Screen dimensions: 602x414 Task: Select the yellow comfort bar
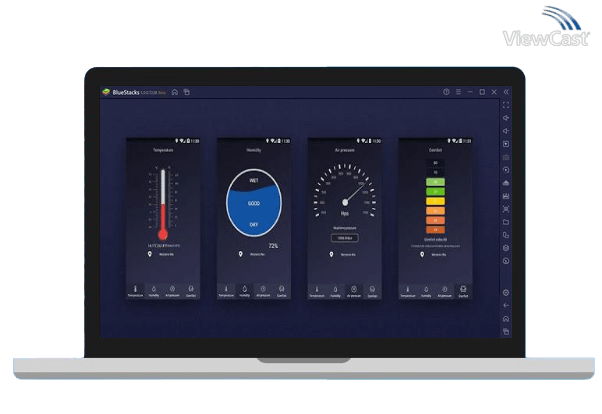click(435, 201)
